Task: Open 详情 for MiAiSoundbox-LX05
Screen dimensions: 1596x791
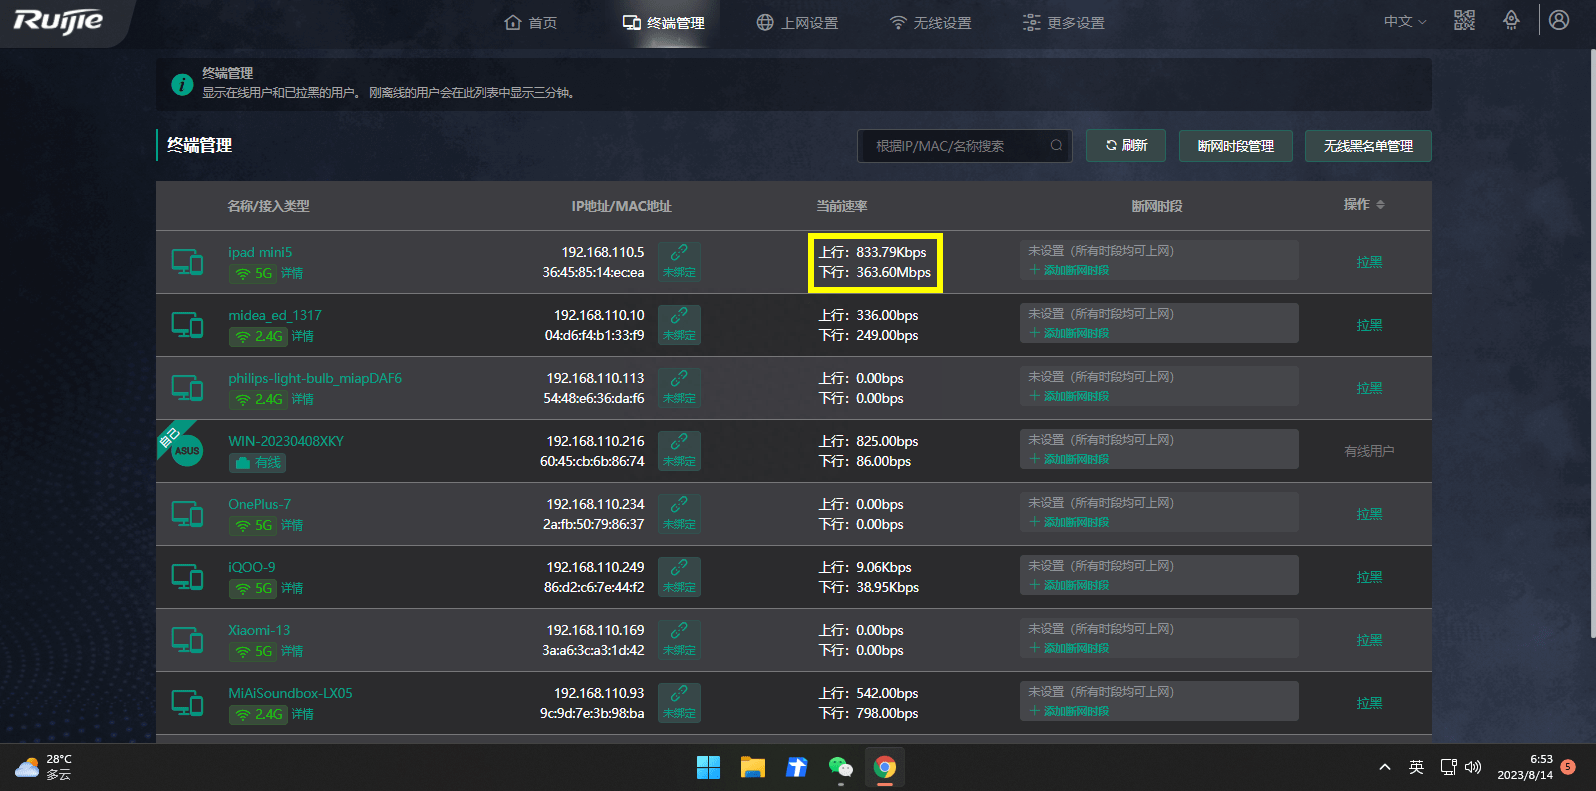Action: pos(303,714)
